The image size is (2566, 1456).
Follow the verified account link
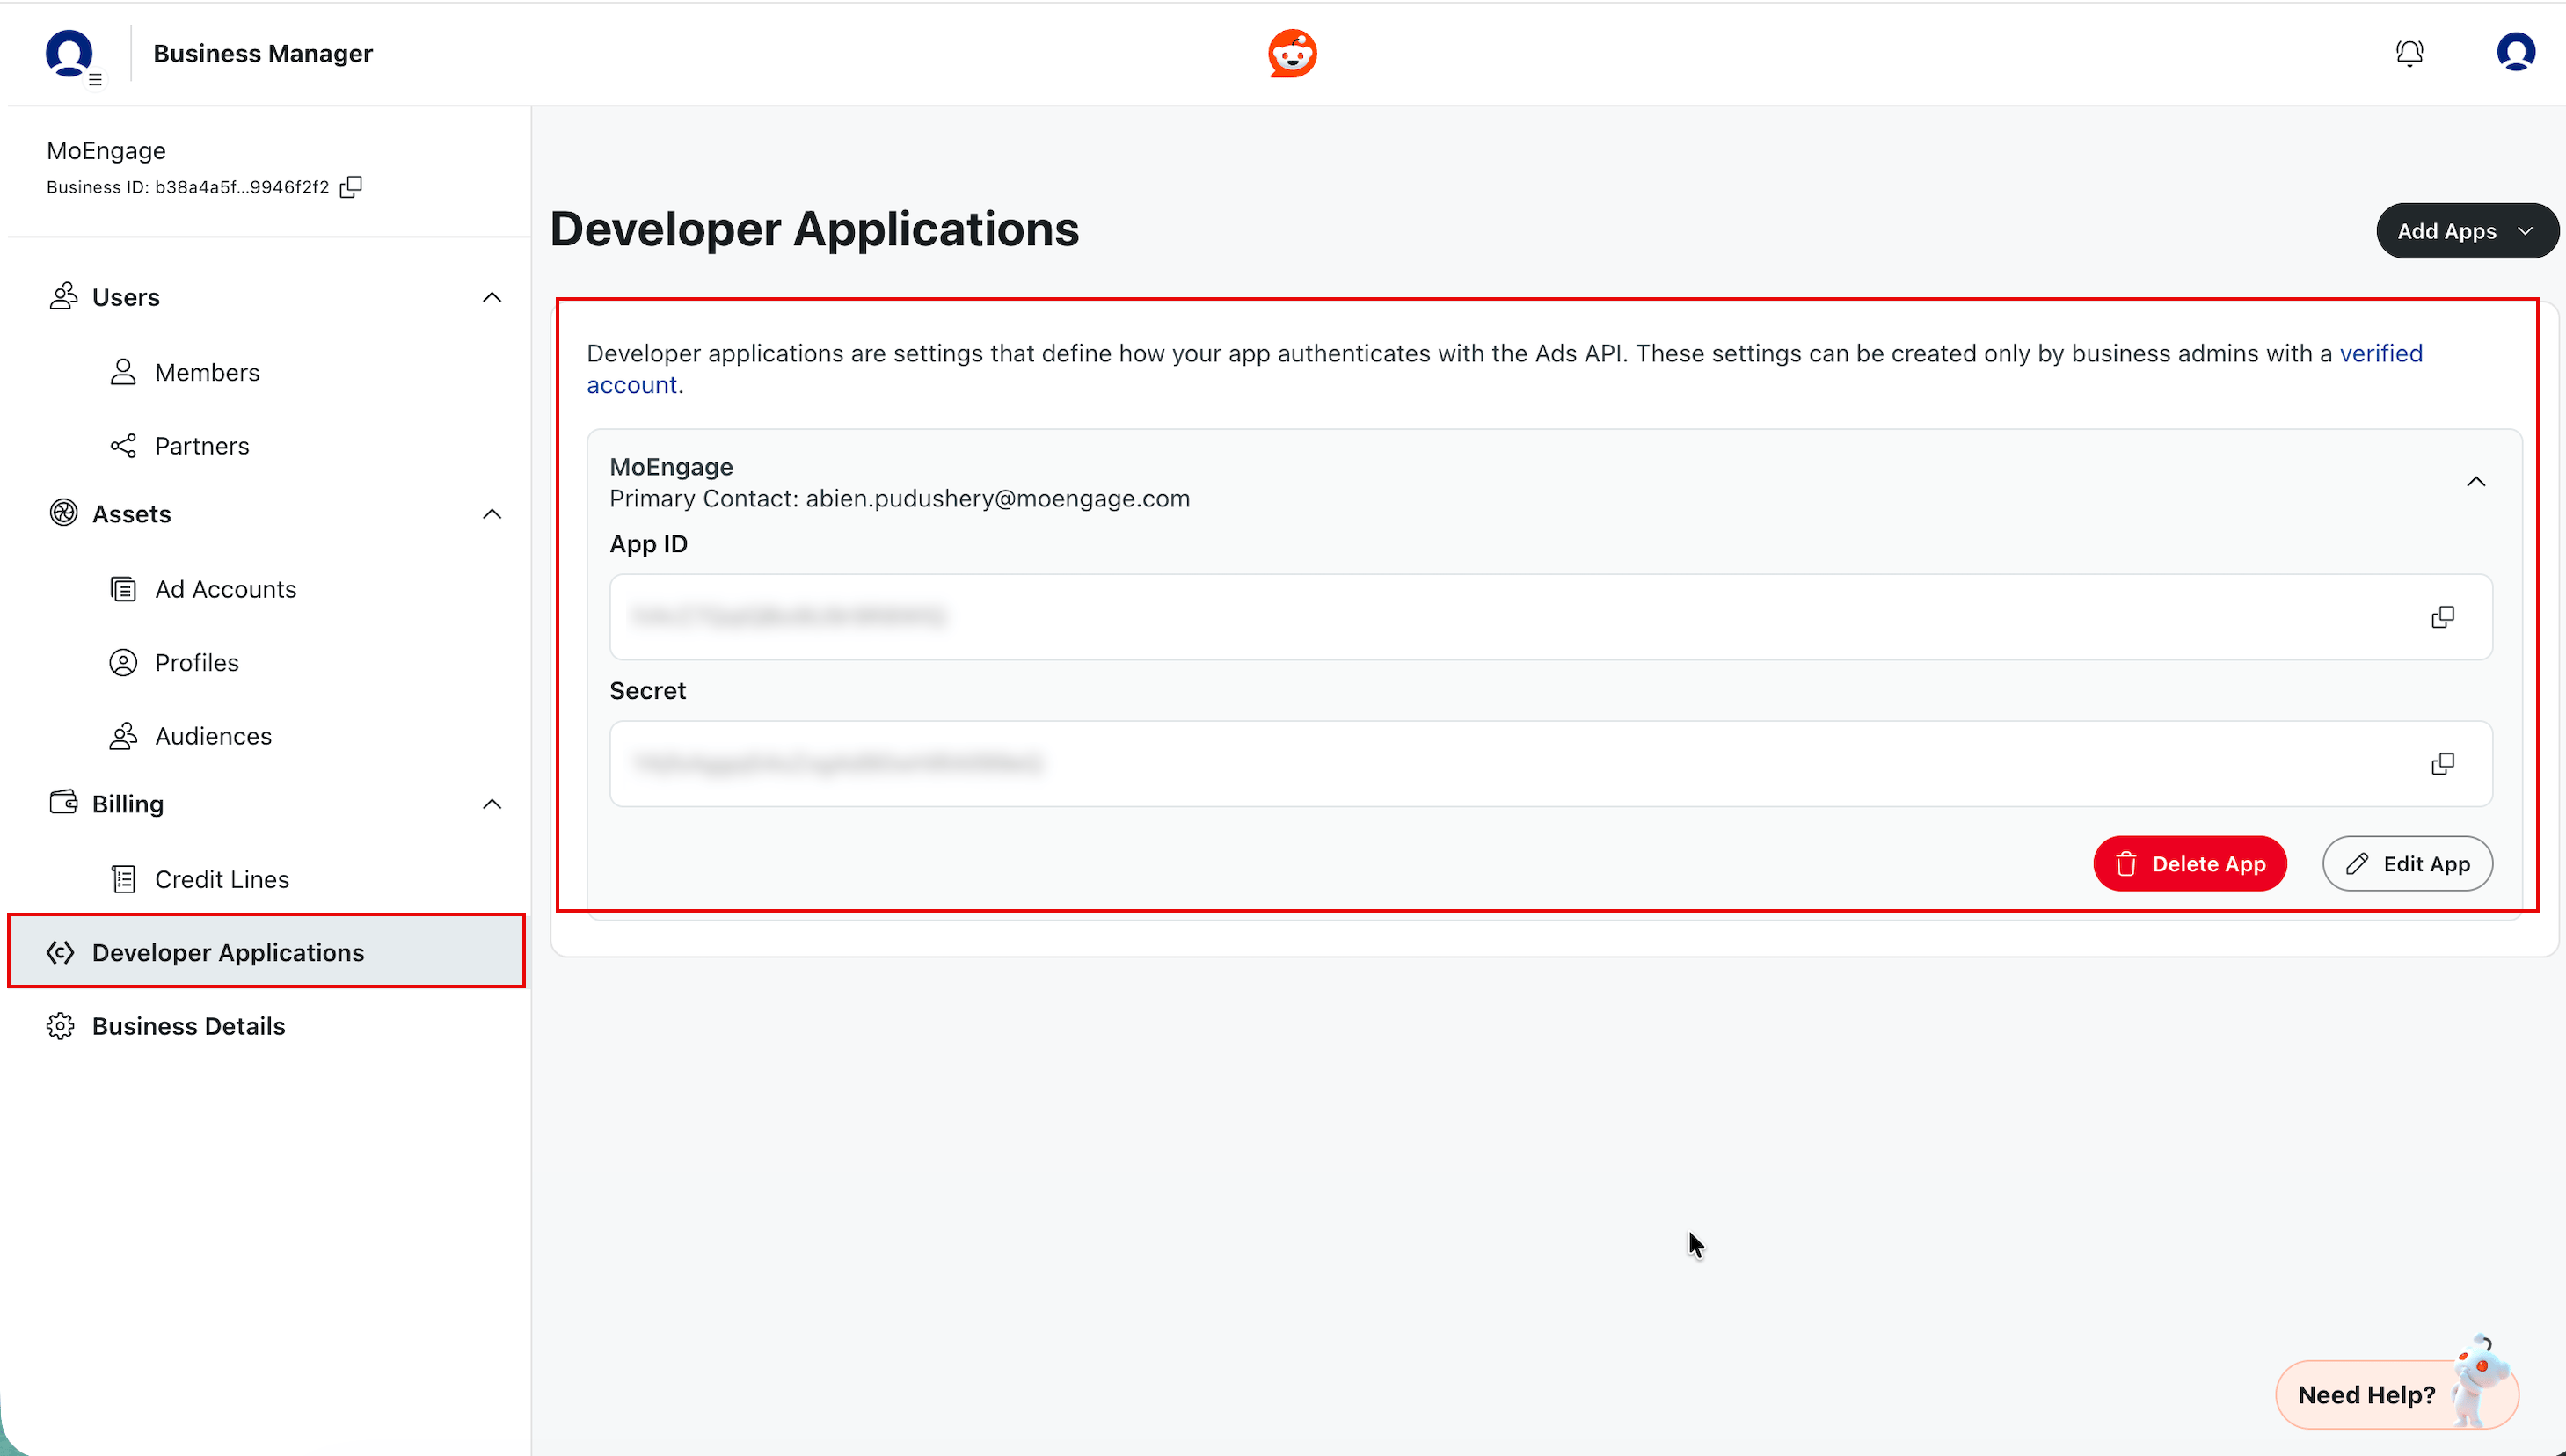[x=2380, y=353]
